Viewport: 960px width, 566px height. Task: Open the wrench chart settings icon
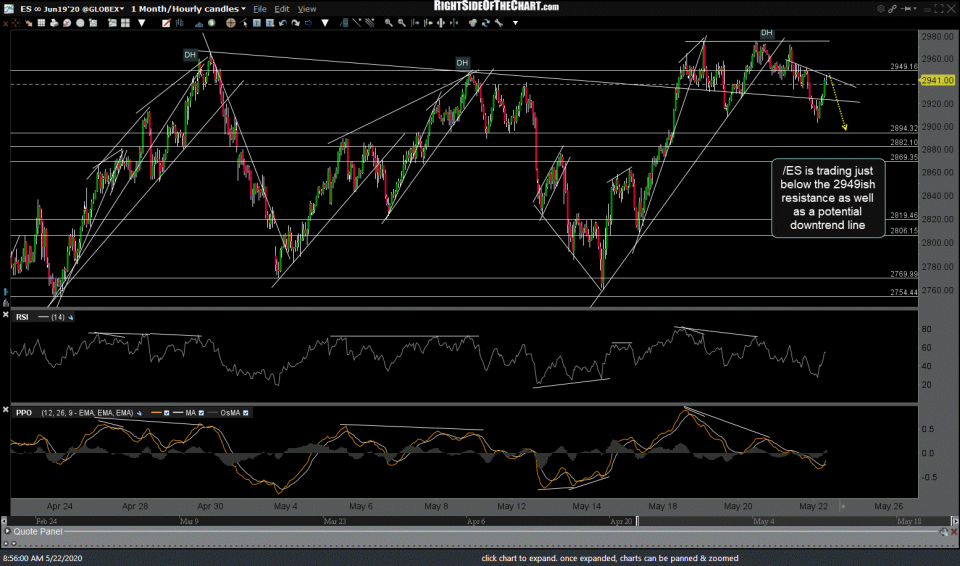click(498, 23)
